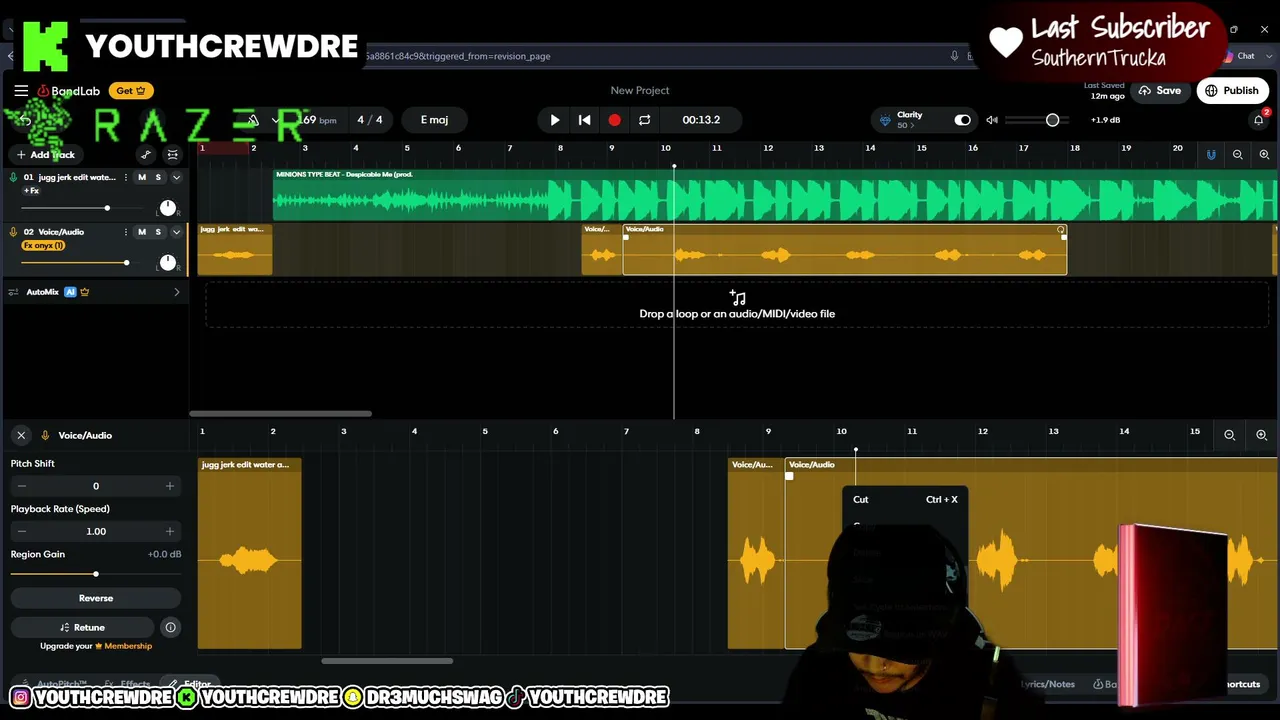Solo track 01 with the S button

pos(158,177)
